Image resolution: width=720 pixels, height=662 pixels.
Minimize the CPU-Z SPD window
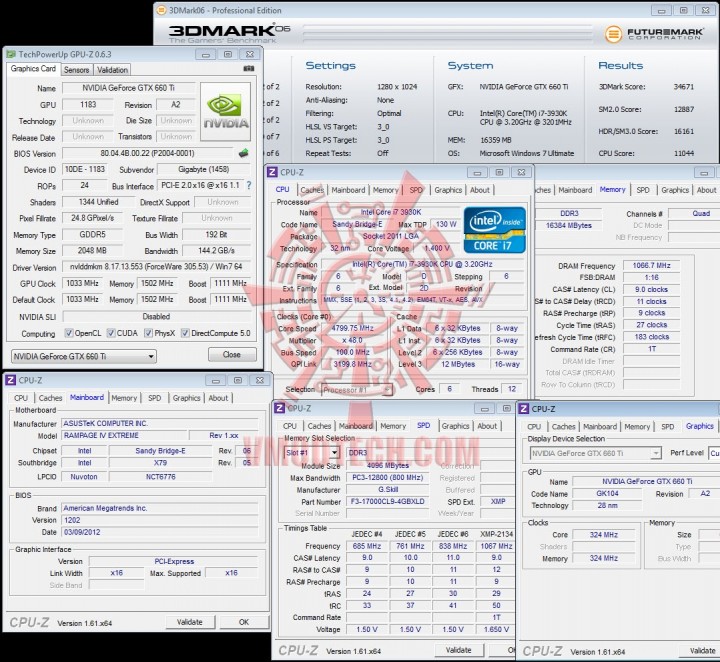click(484, 409)
